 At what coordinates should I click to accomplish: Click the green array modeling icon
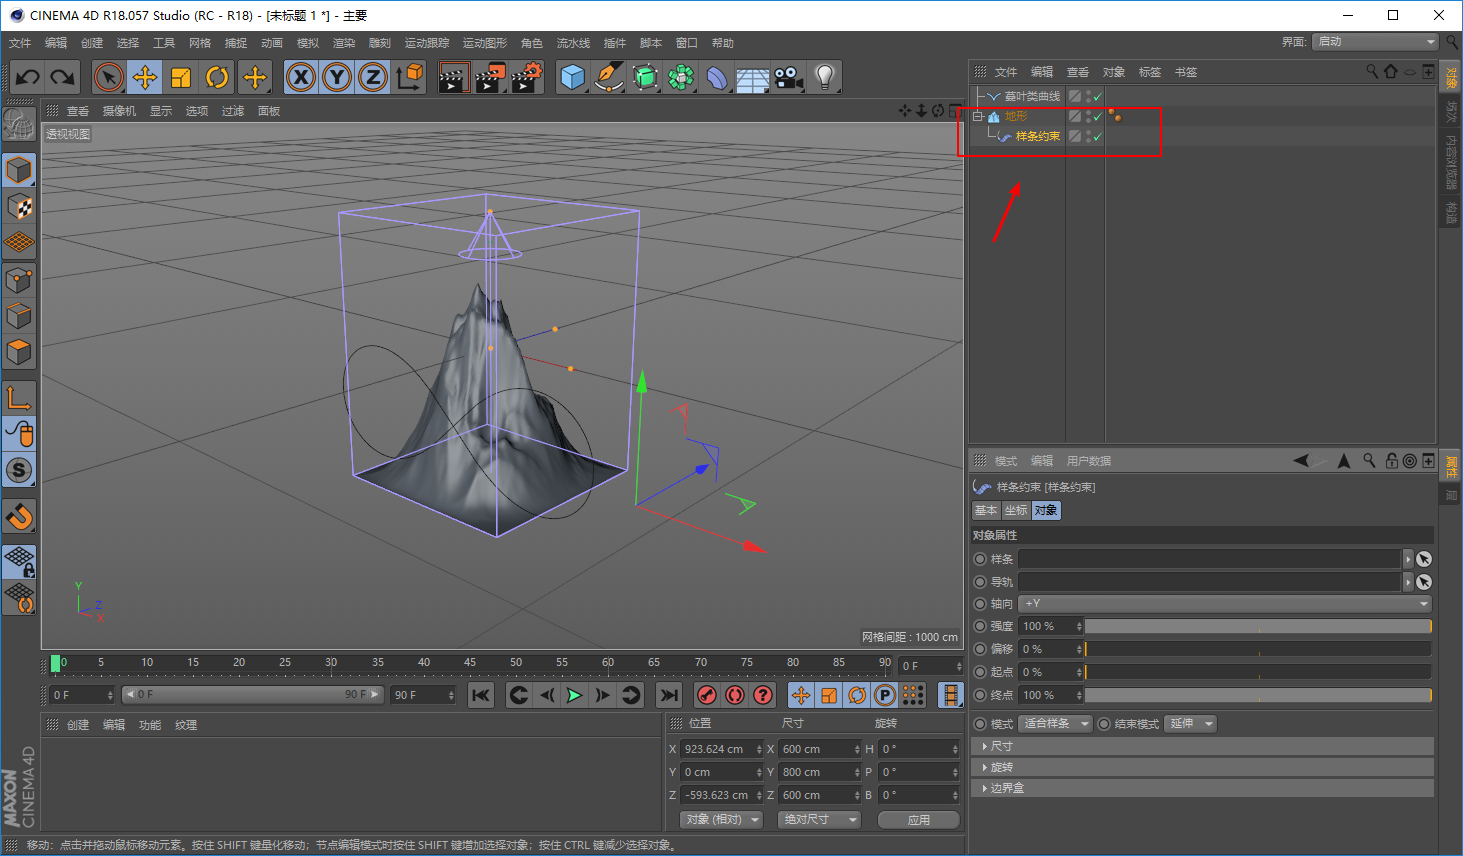(681, 77)
